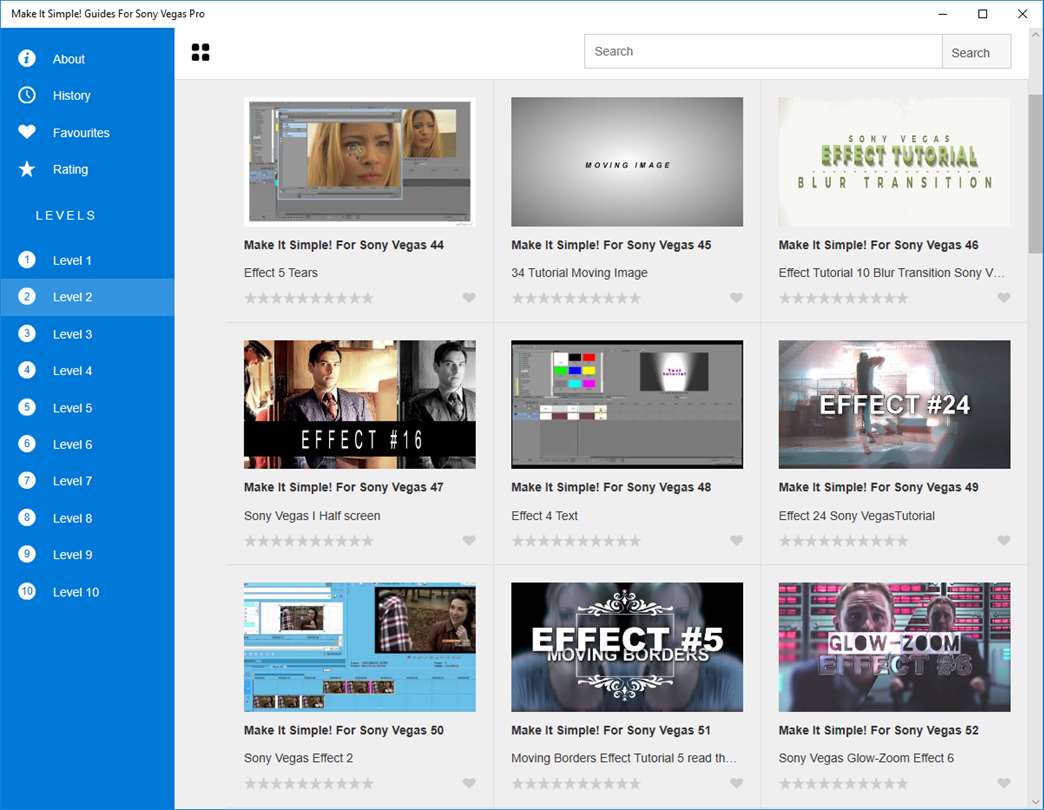Viewport: 1044px width, 810px height.
Task: Click in the Search text field
Action: [x=762, y=52]
